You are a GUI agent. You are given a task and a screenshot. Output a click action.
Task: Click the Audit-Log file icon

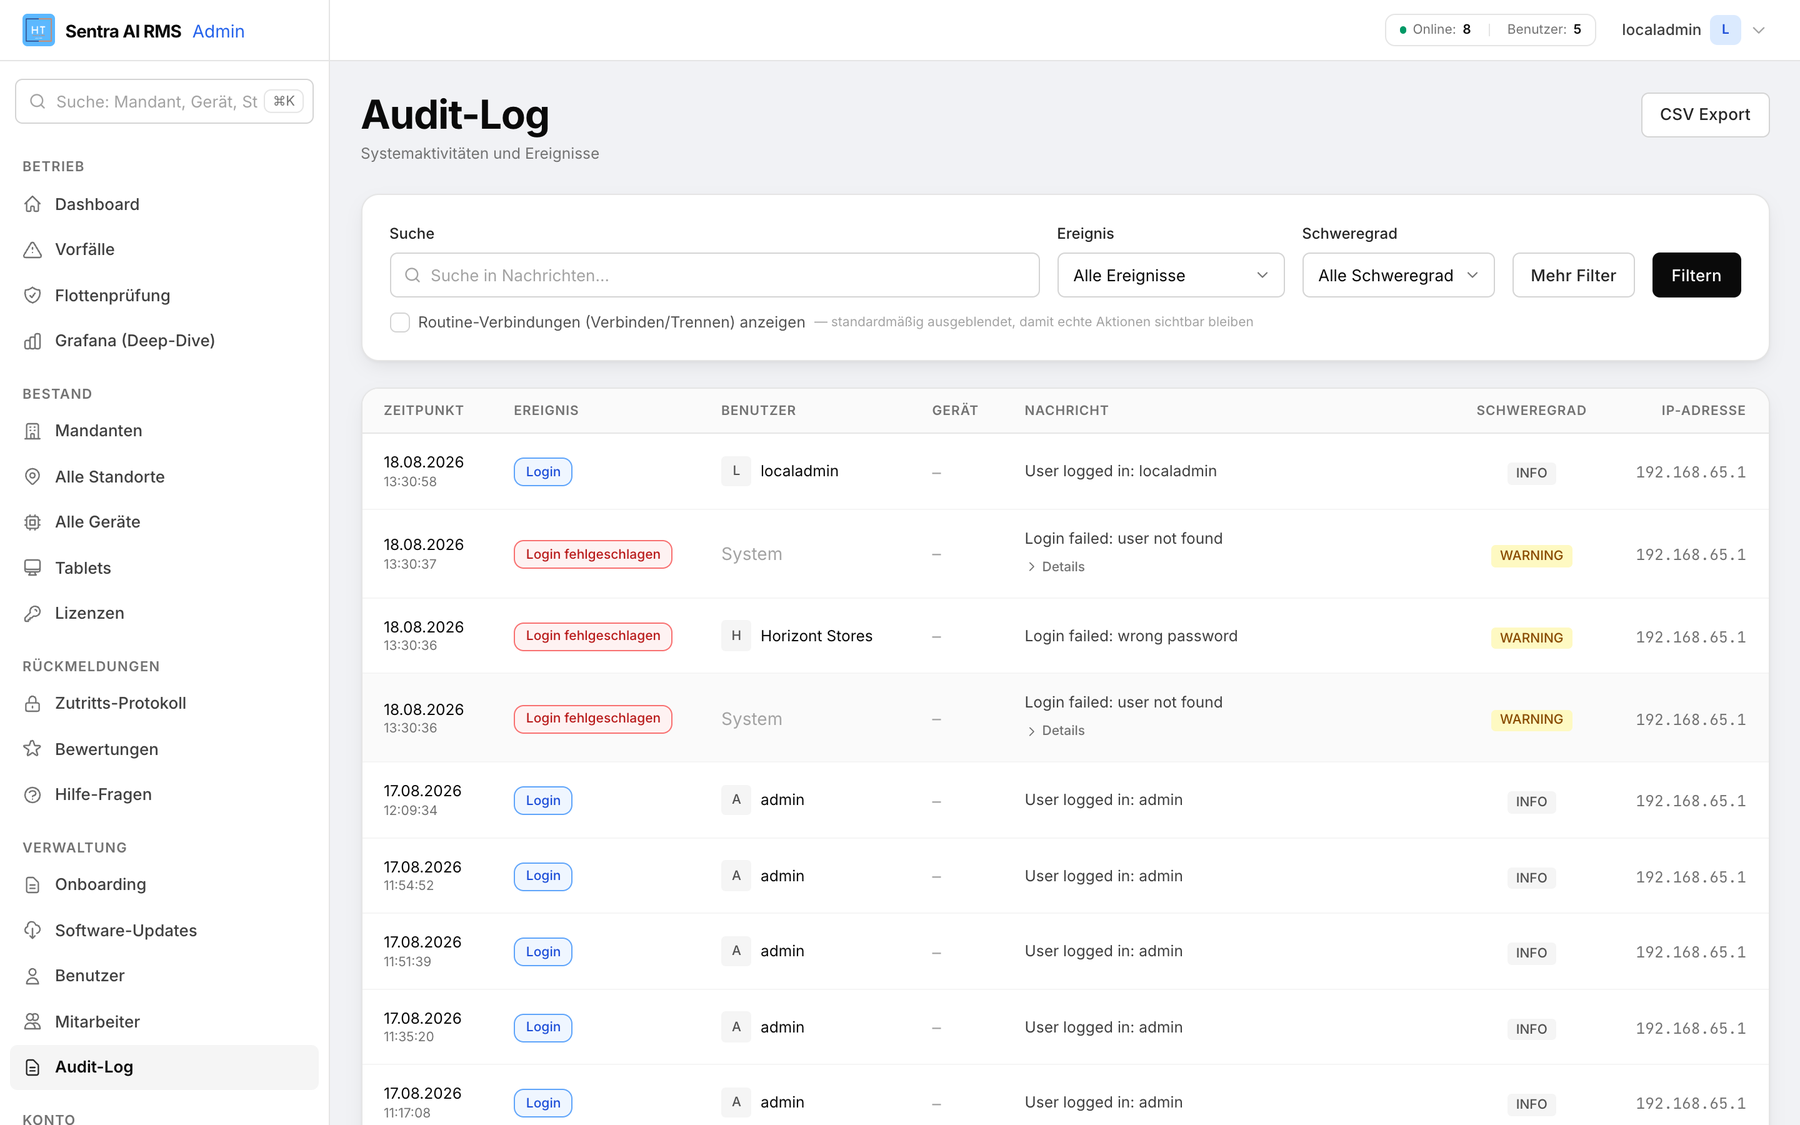(33, 1067)
